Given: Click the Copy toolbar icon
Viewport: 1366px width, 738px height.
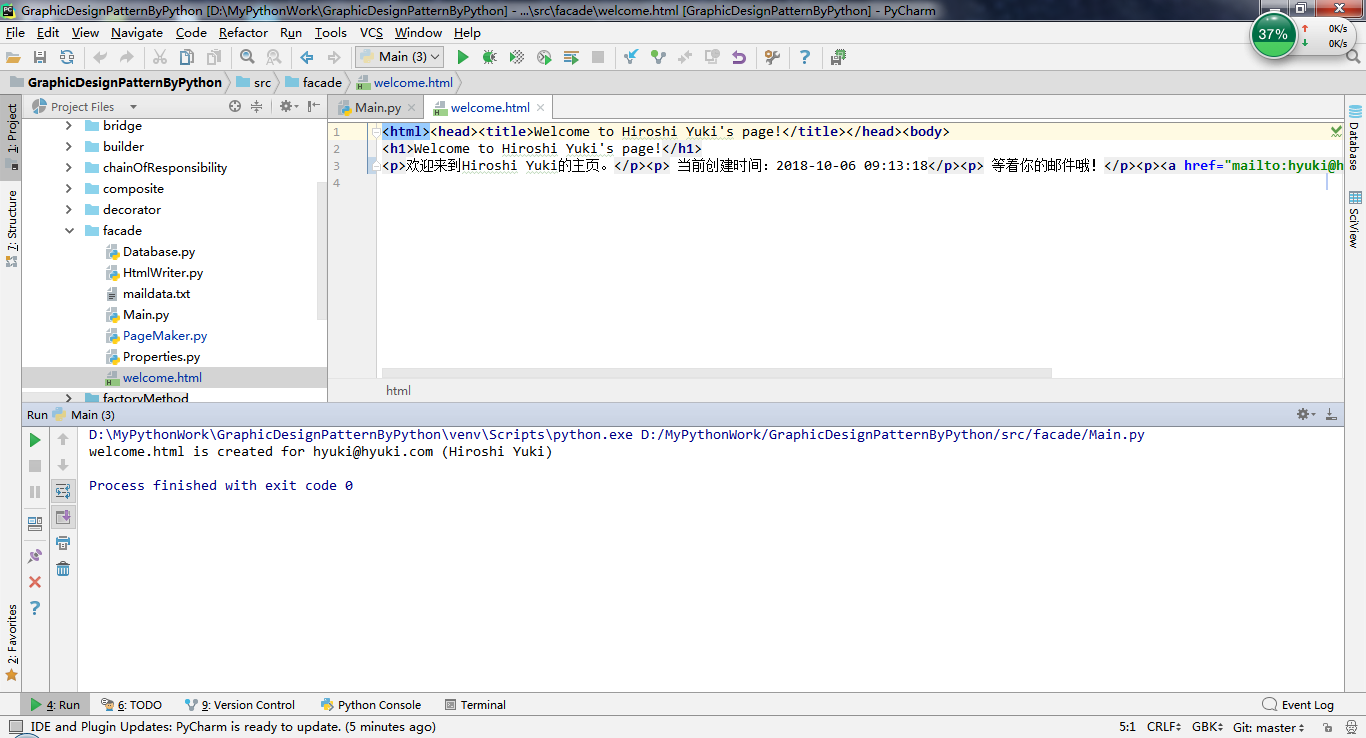Looking at the screenshot, I should coord(186,57).
